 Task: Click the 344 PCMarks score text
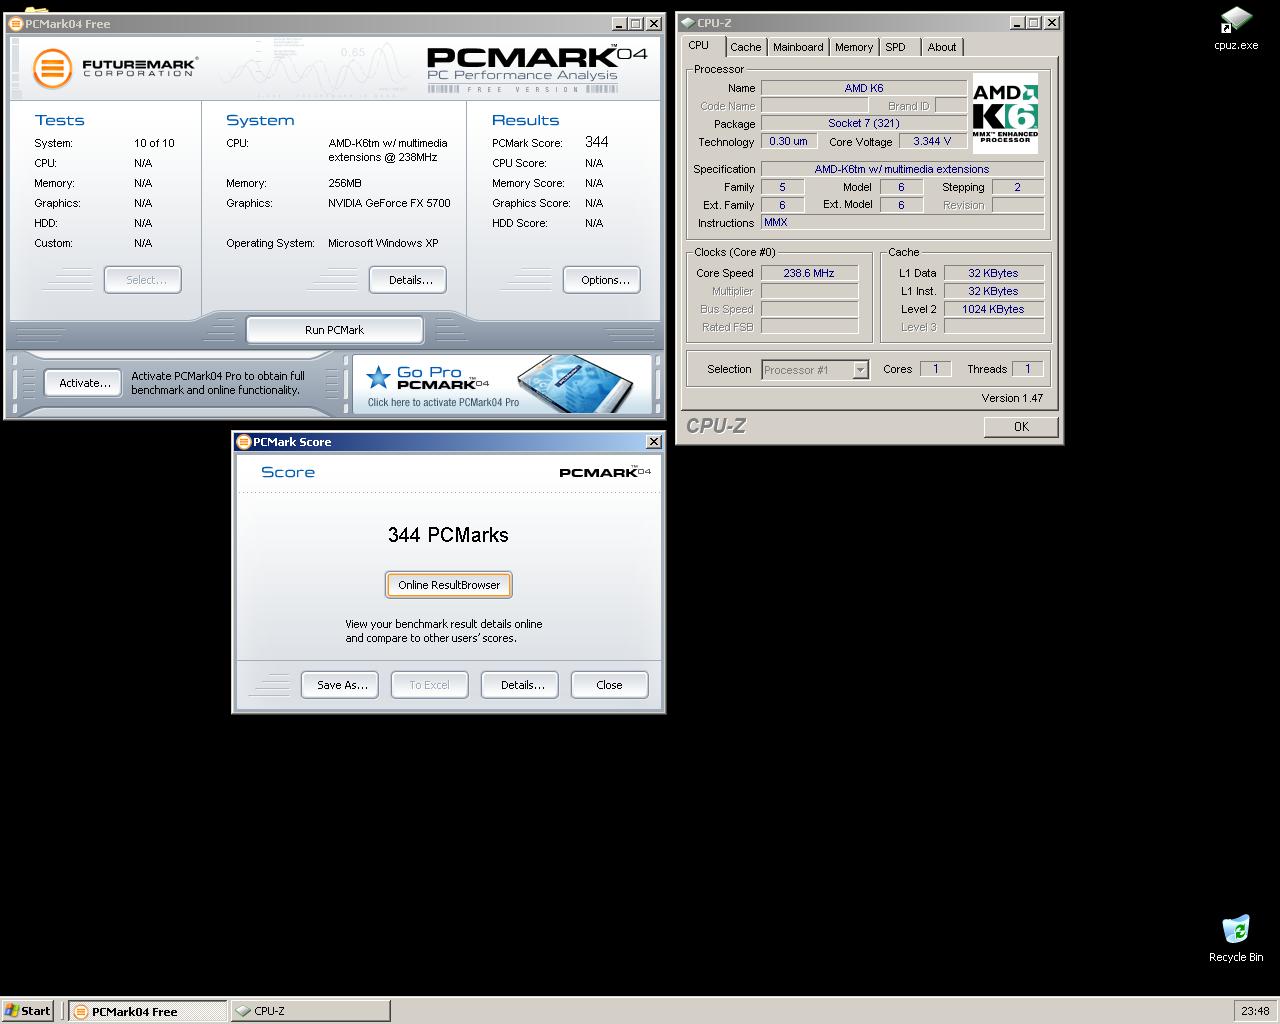click(x=448, y=535)
